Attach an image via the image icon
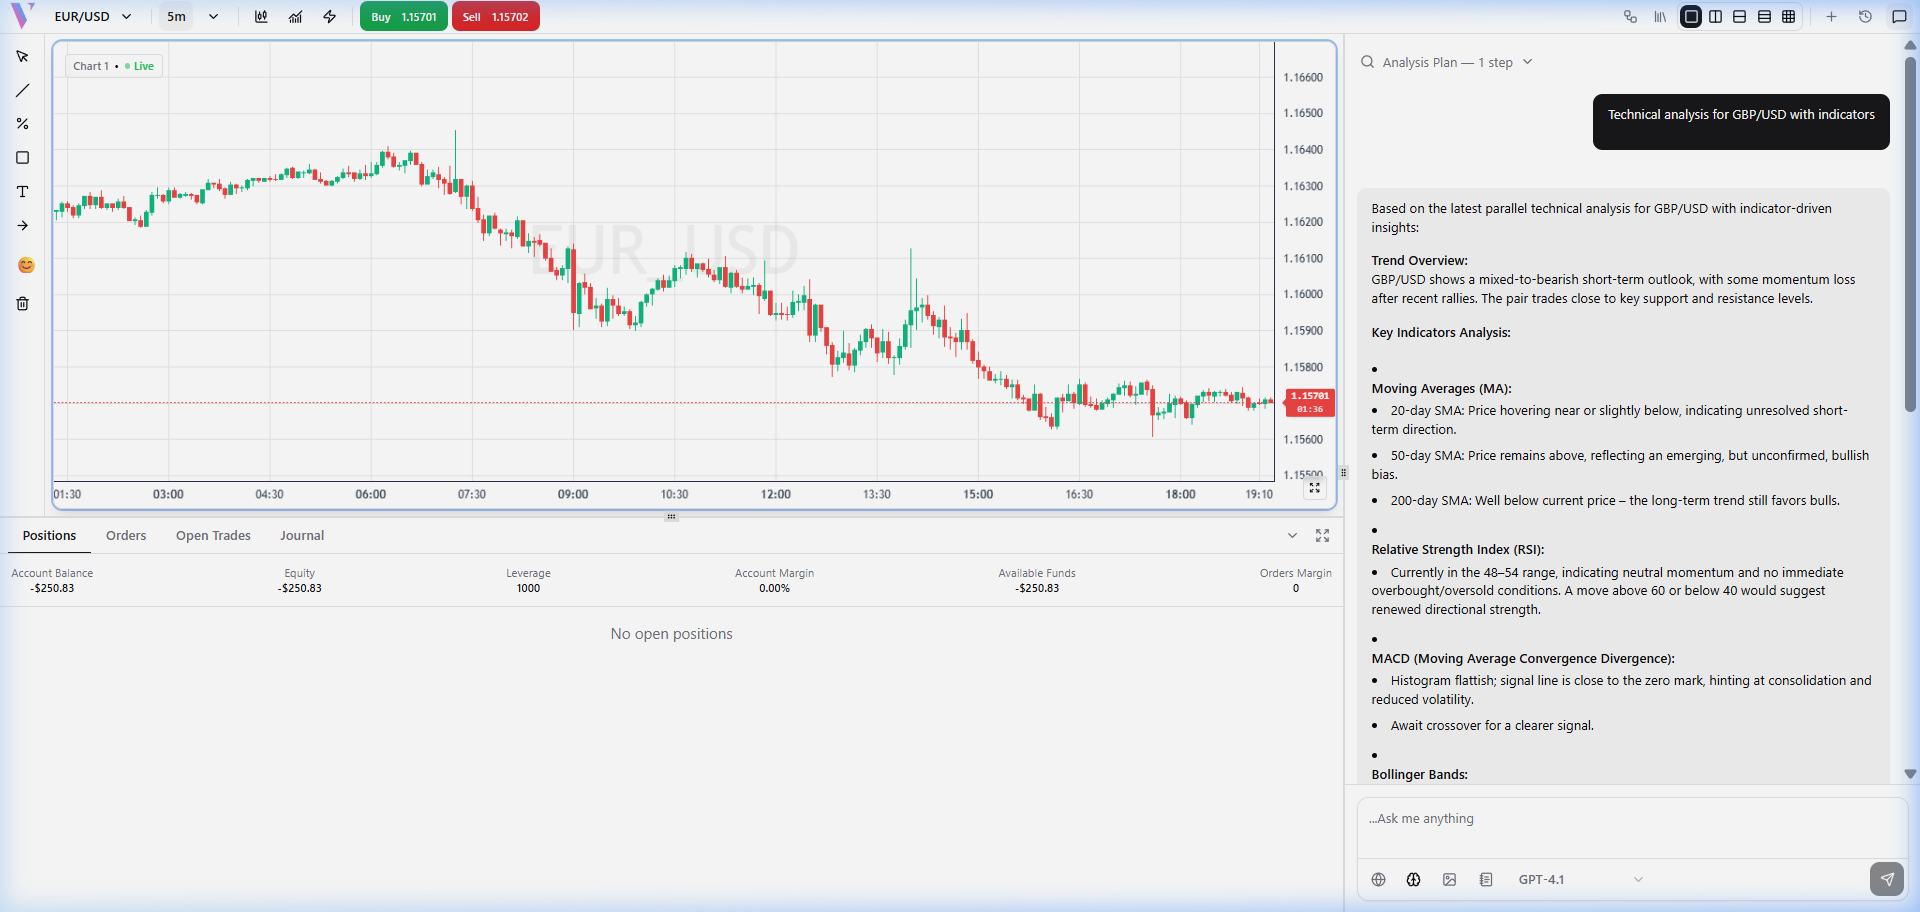The width and height of the screenshot is (1920, 912). point(1449,880)
